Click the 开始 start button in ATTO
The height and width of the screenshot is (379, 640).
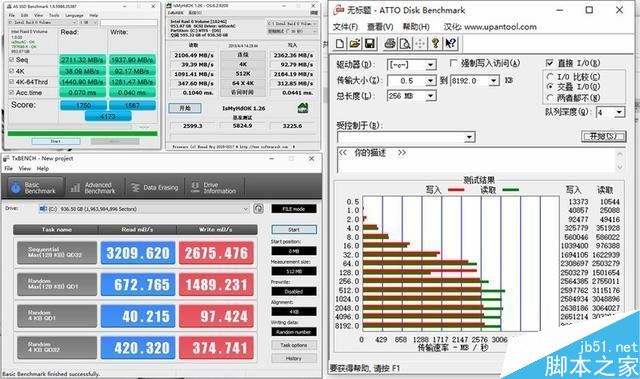pos(603,137)
